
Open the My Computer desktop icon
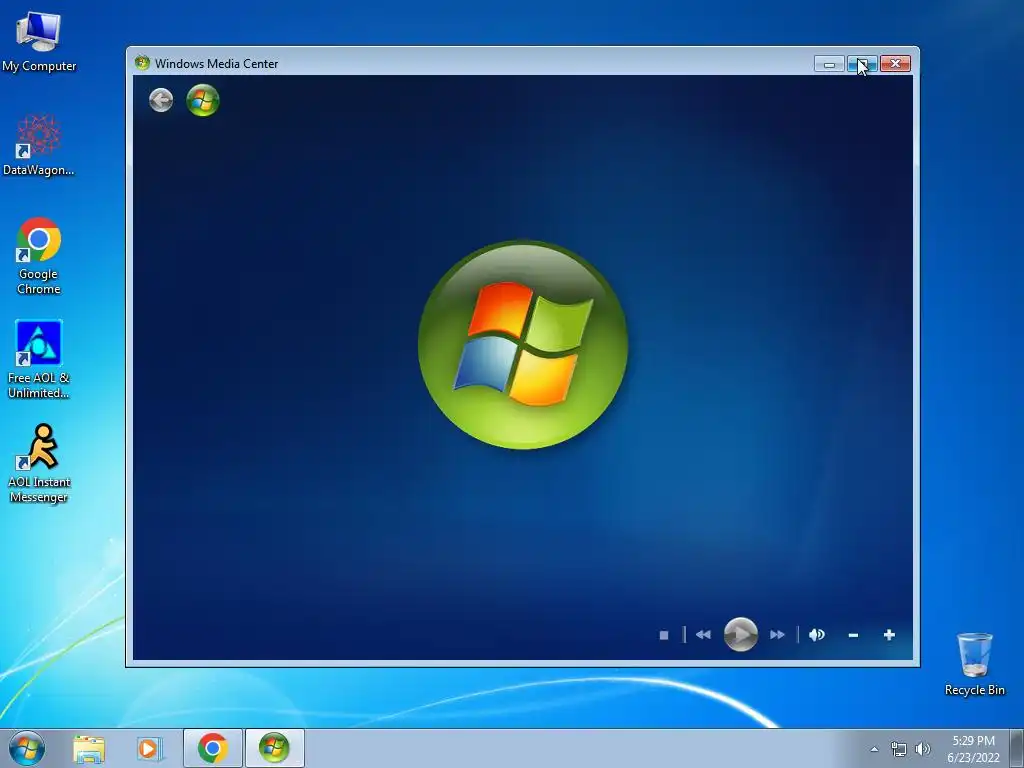39,40
